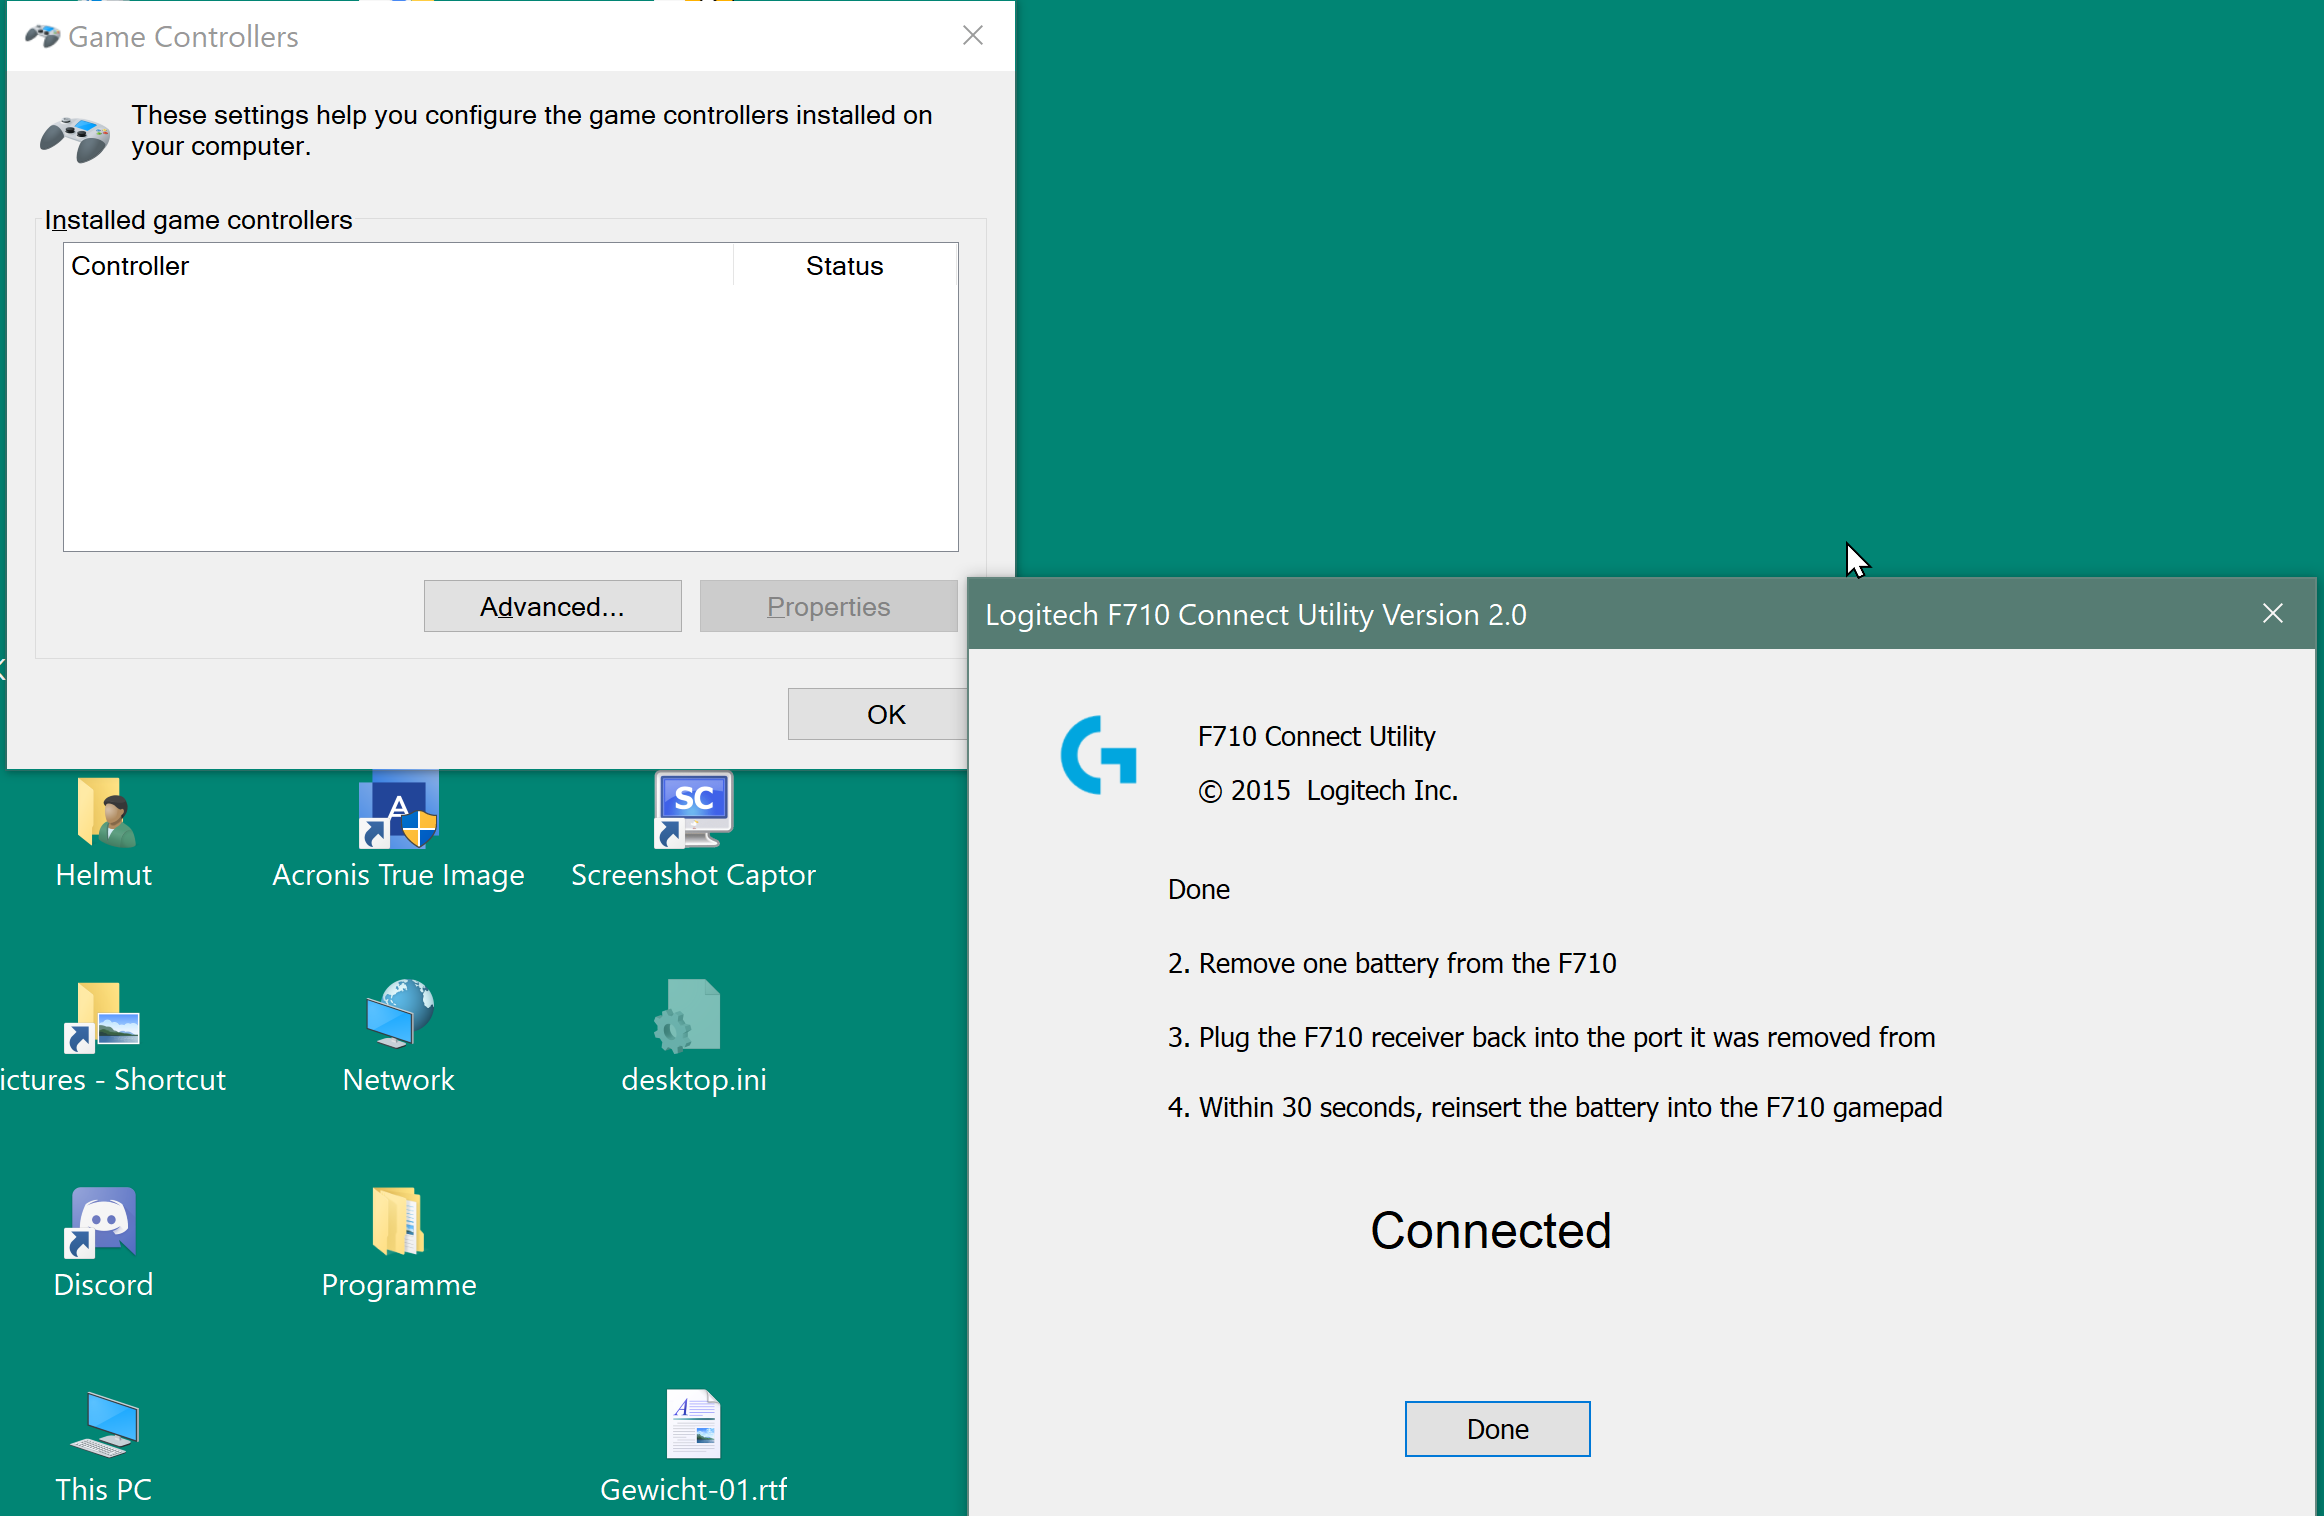2324x1516 pixels.
Task: Click the Properties button
Action: [828, 607]
